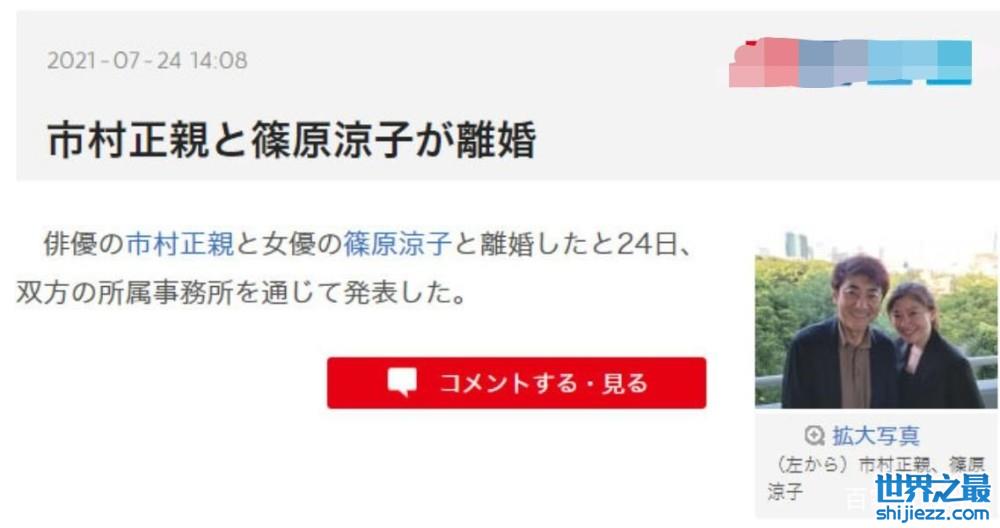The height and width of the screenshot is (528, 1000).
Task: Click the rightmost cyan share button
Action: coord(954,62)
